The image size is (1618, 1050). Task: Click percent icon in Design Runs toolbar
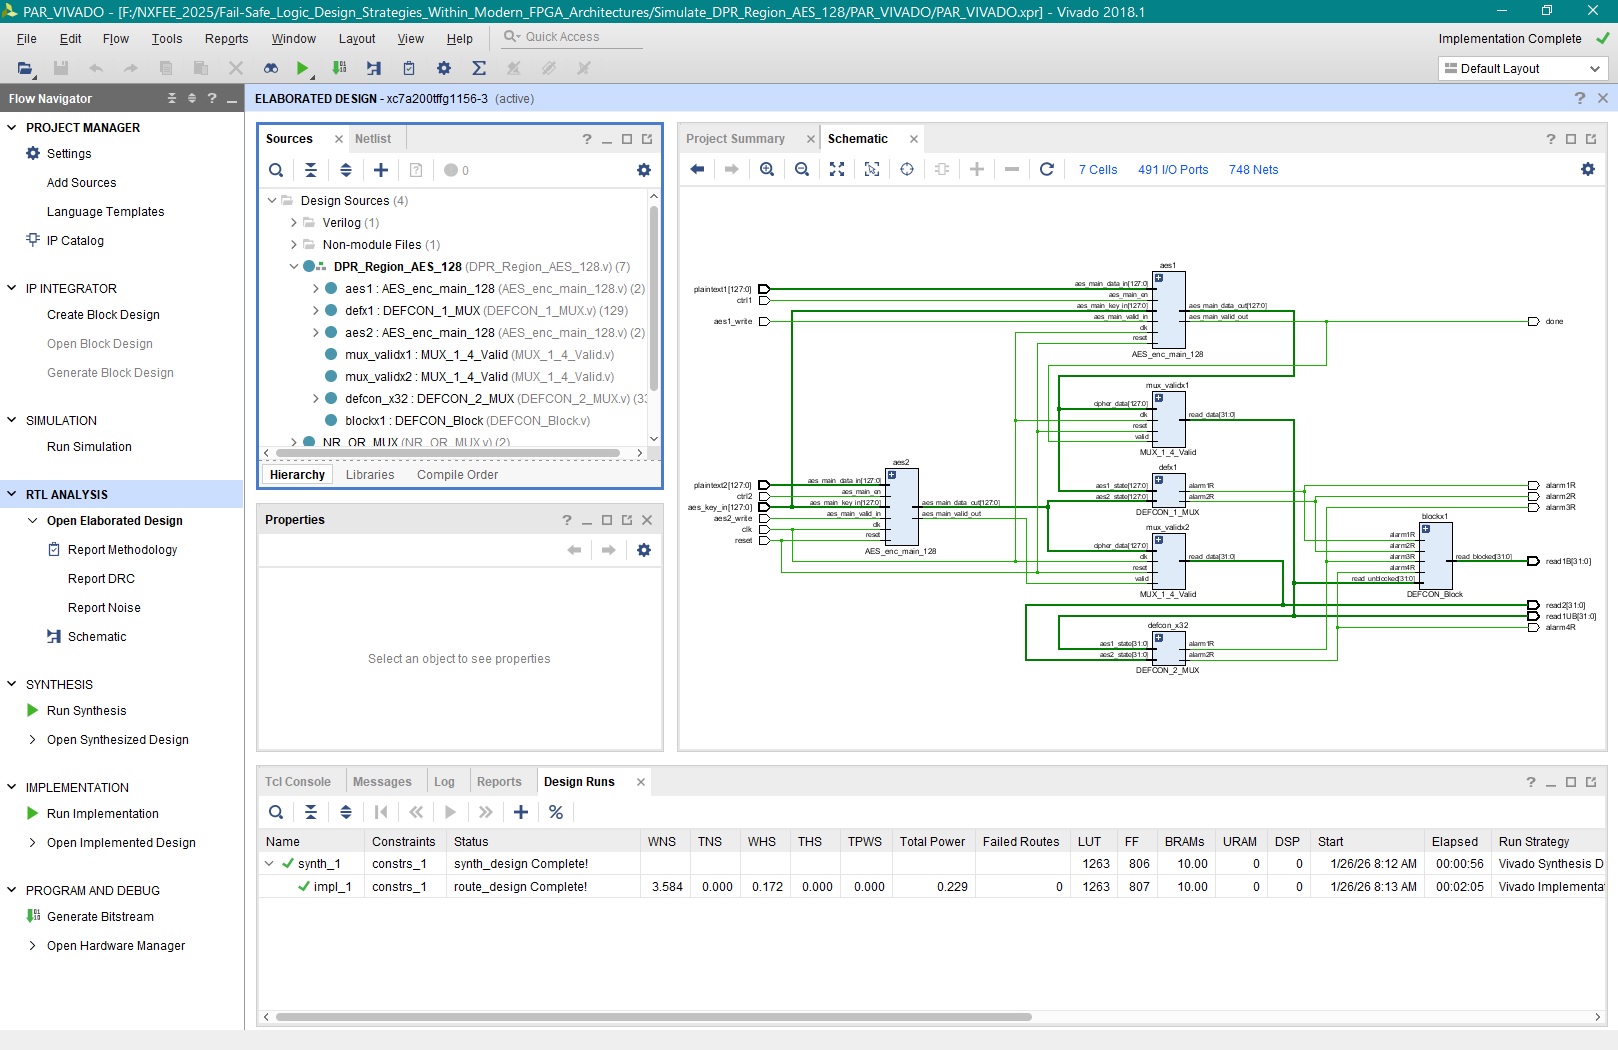(556, 812)
